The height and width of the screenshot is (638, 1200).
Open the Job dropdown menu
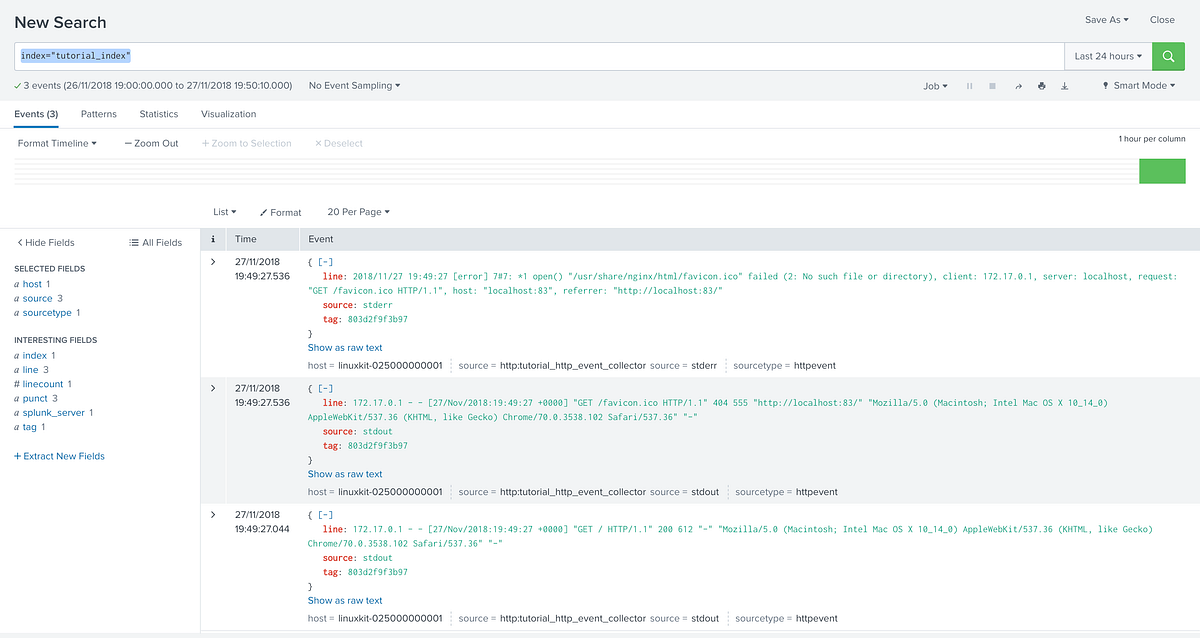coord(935,86)
